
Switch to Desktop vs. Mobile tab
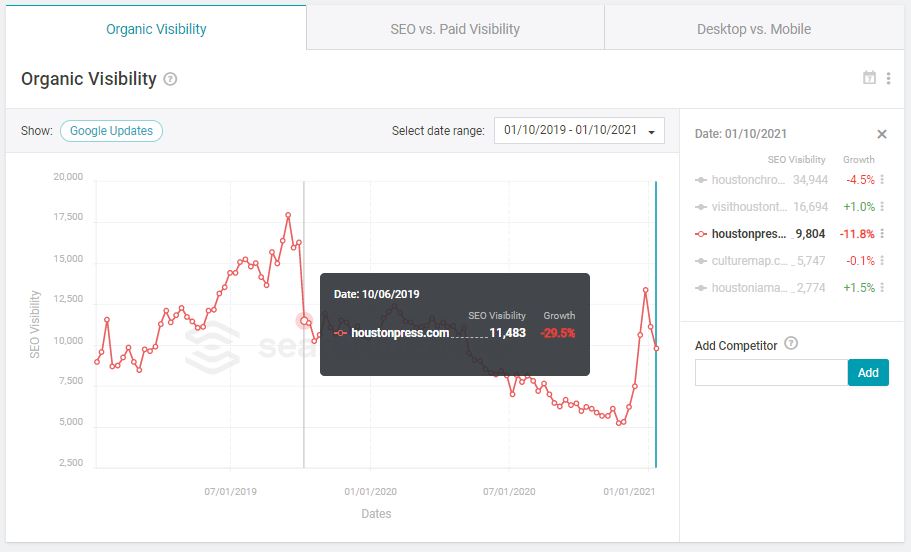754,28
